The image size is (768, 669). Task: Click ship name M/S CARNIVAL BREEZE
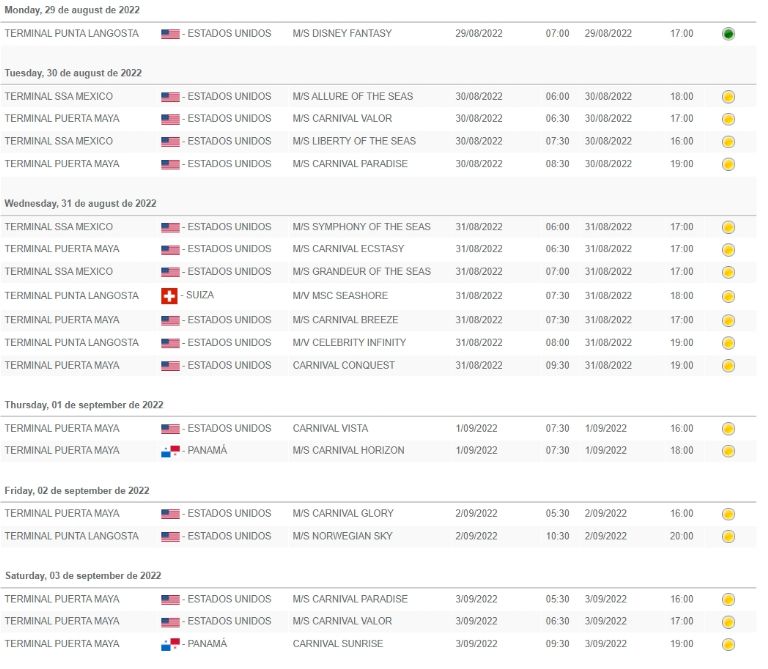point(345,320)
